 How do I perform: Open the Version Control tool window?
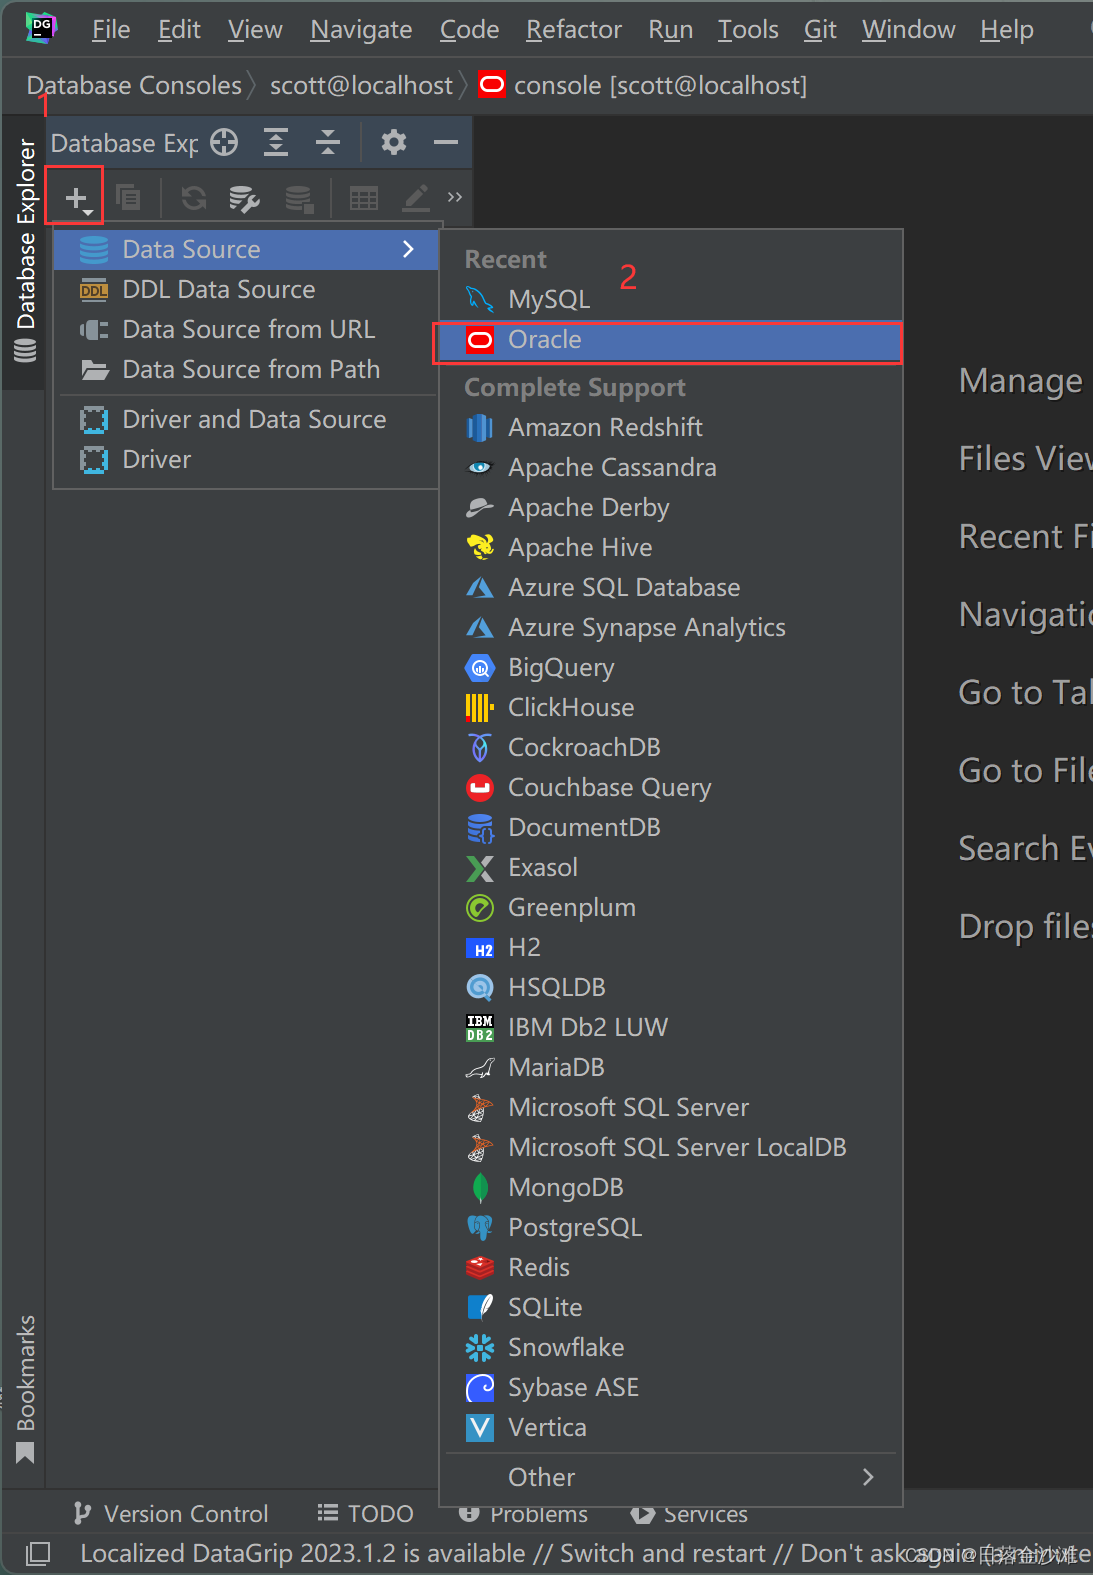coord(171,1514)
